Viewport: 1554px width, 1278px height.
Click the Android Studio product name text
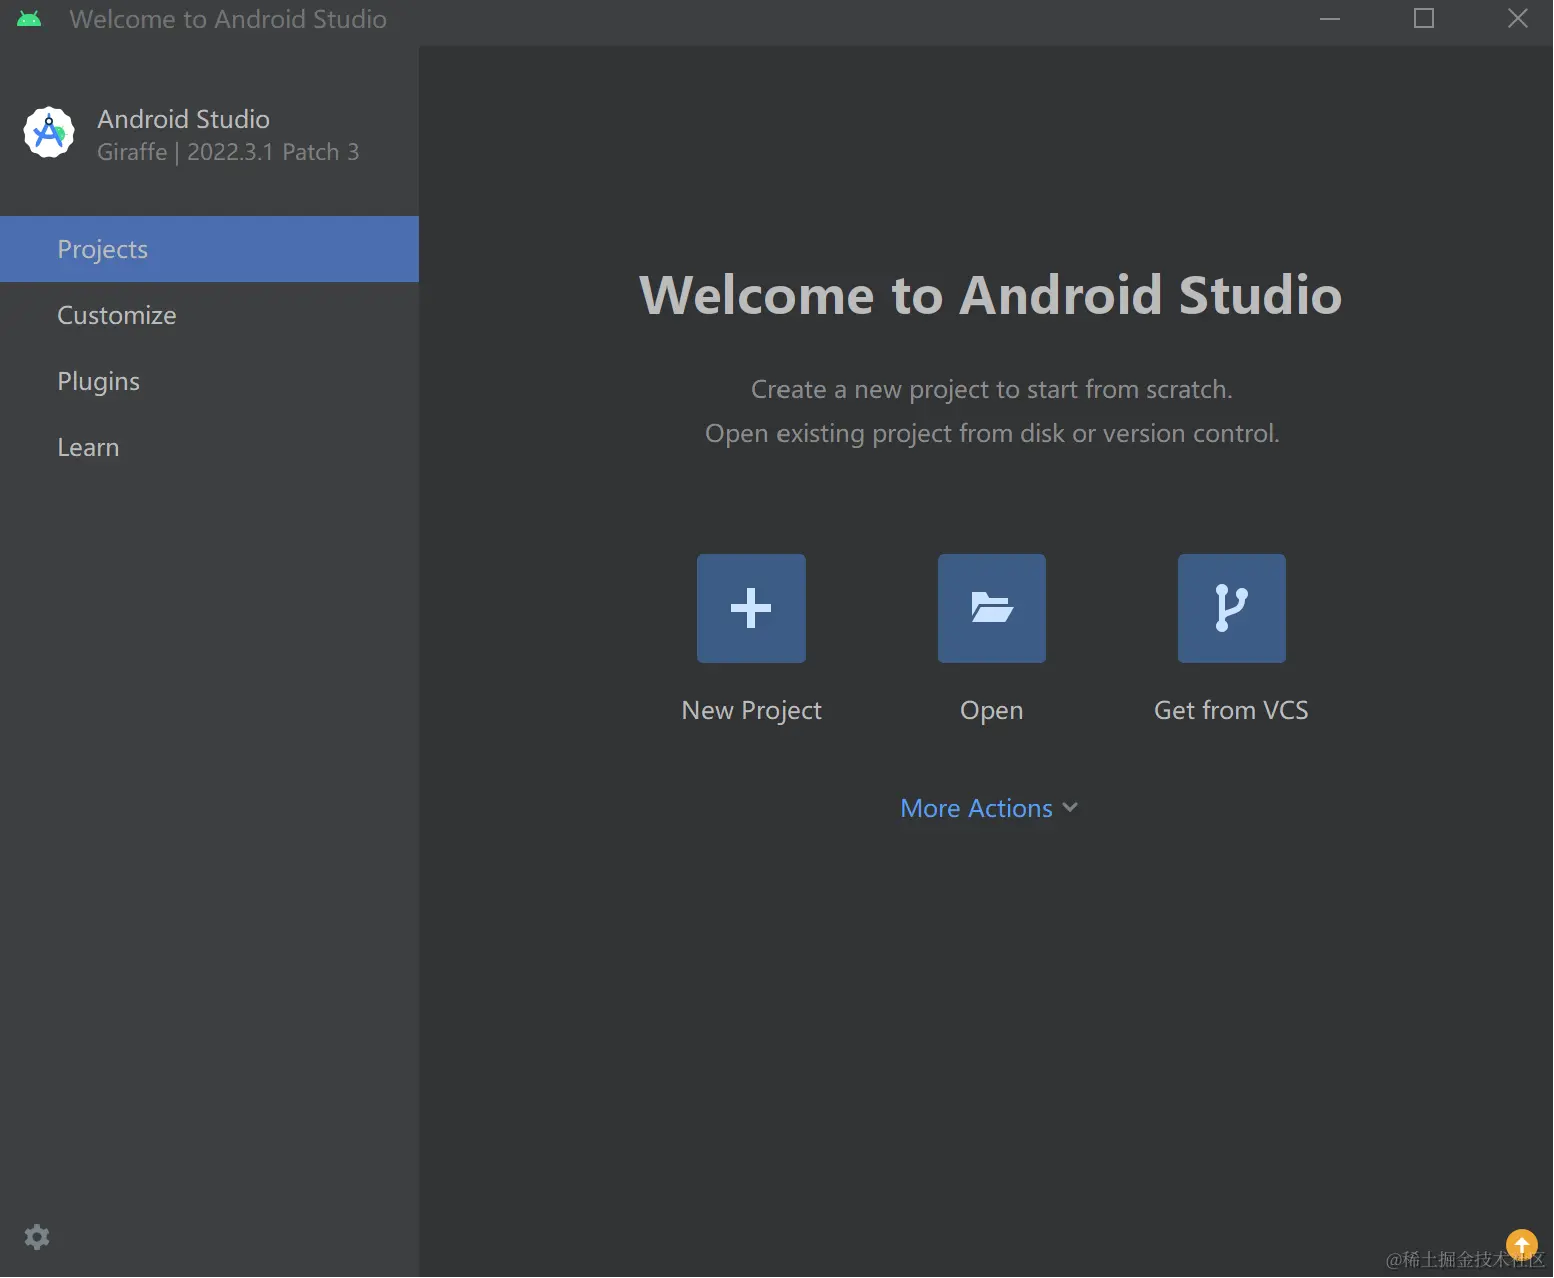[184, 119]
